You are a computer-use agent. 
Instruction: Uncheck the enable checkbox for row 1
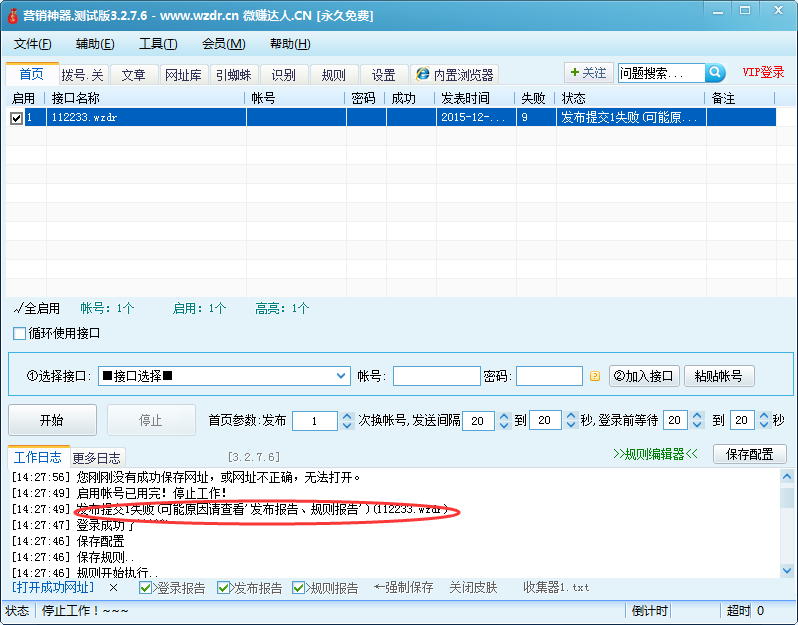[16, 118]
